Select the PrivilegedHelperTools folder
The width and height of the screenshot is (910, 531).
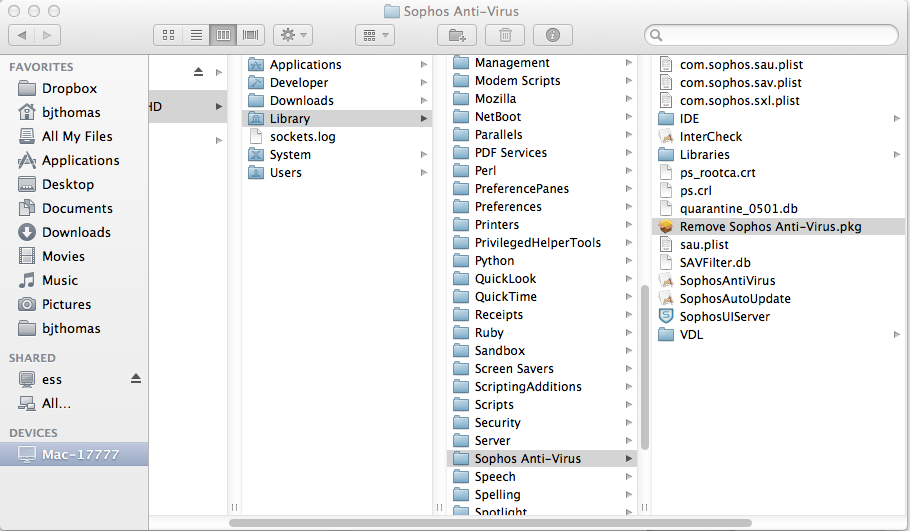point(542,243)
